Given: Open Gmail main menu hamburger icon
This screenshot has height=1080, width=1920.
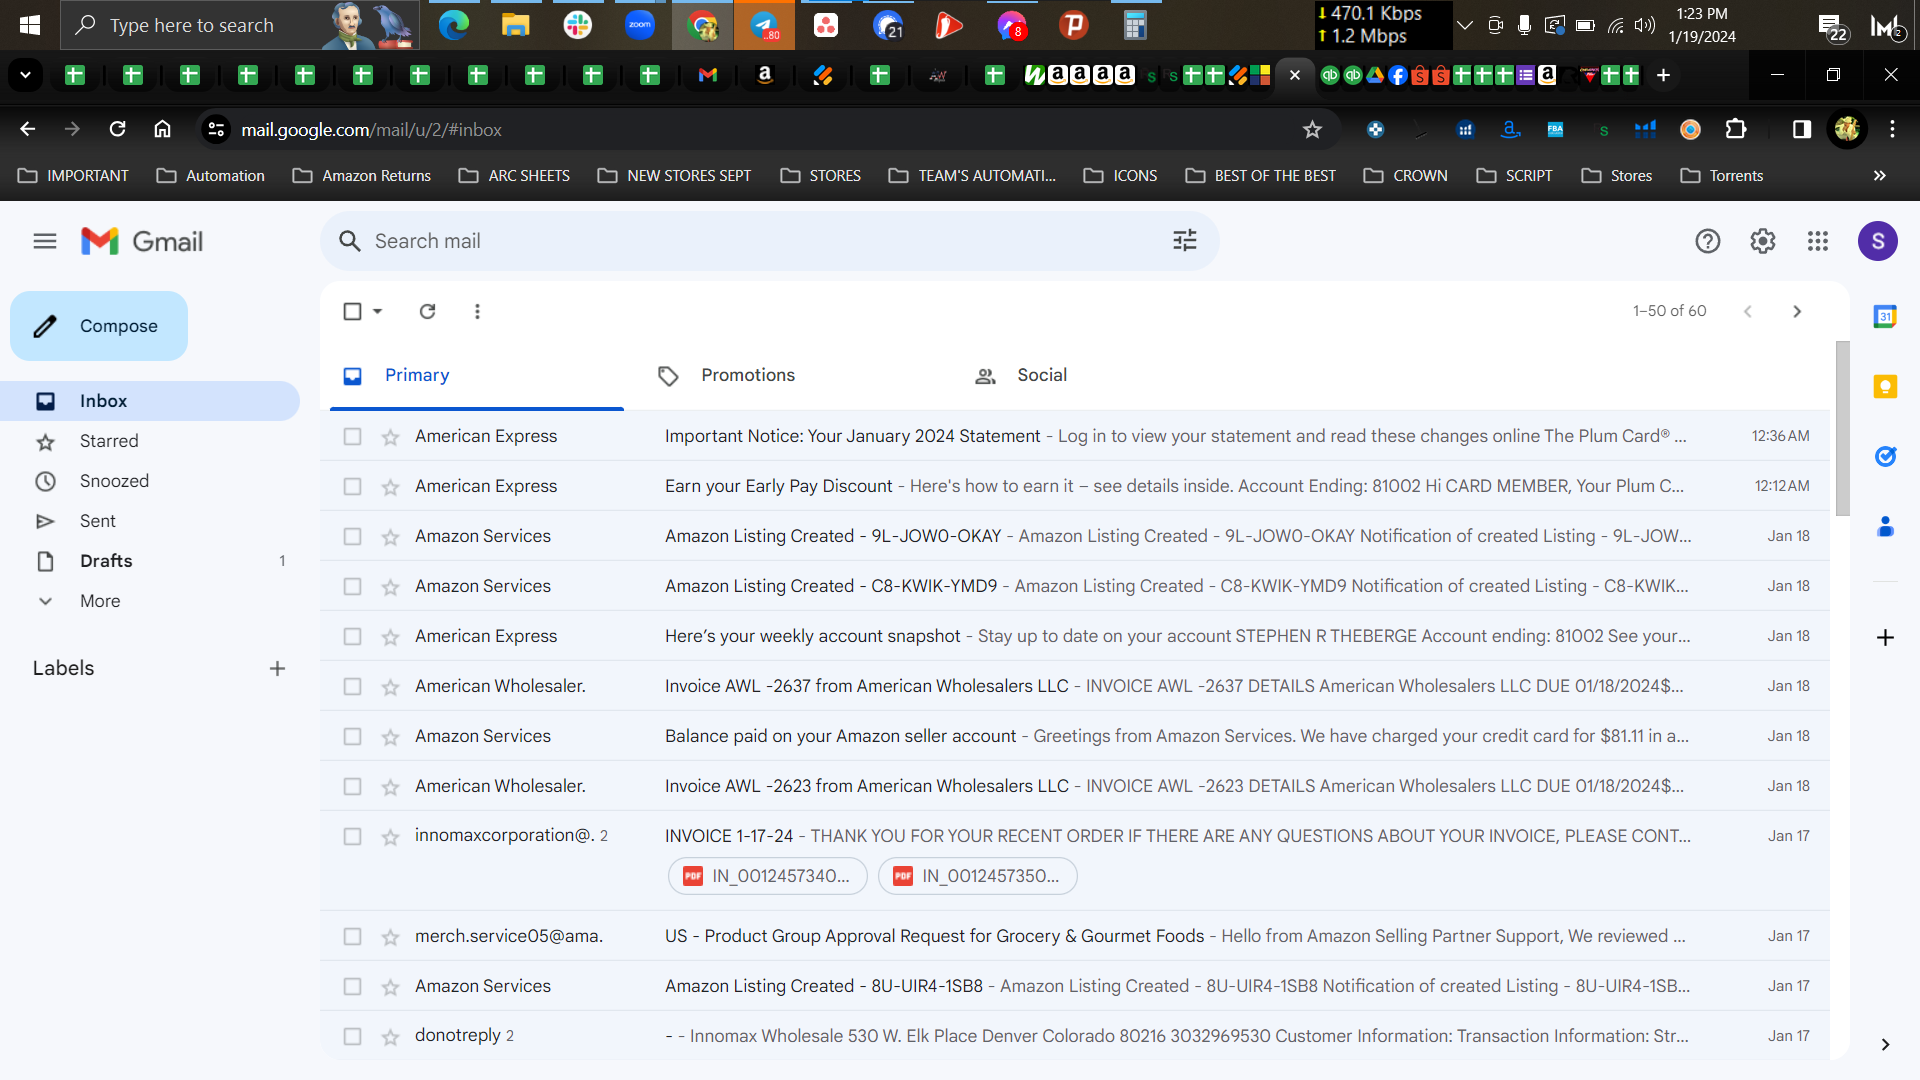Looking at the screenshot, I should click(45, 241).
